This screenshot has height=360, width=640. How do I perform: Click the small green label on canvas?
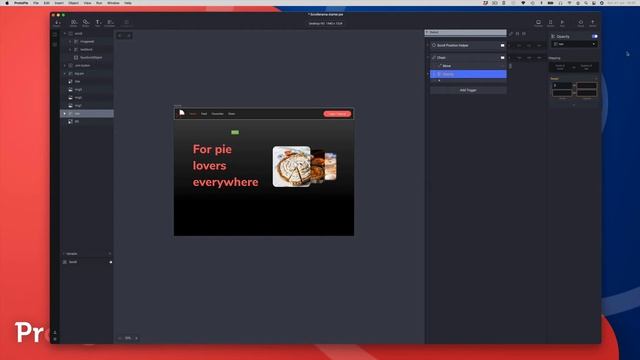[235, 132]
